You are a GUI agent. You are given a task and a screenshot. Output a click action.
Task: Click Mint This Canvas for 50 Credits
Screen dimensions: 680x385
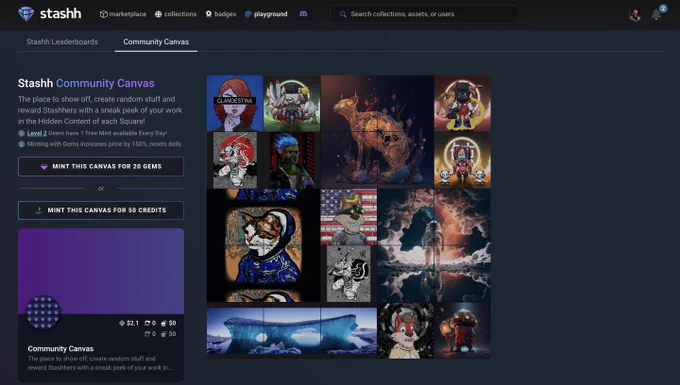[x=101, y=210]
